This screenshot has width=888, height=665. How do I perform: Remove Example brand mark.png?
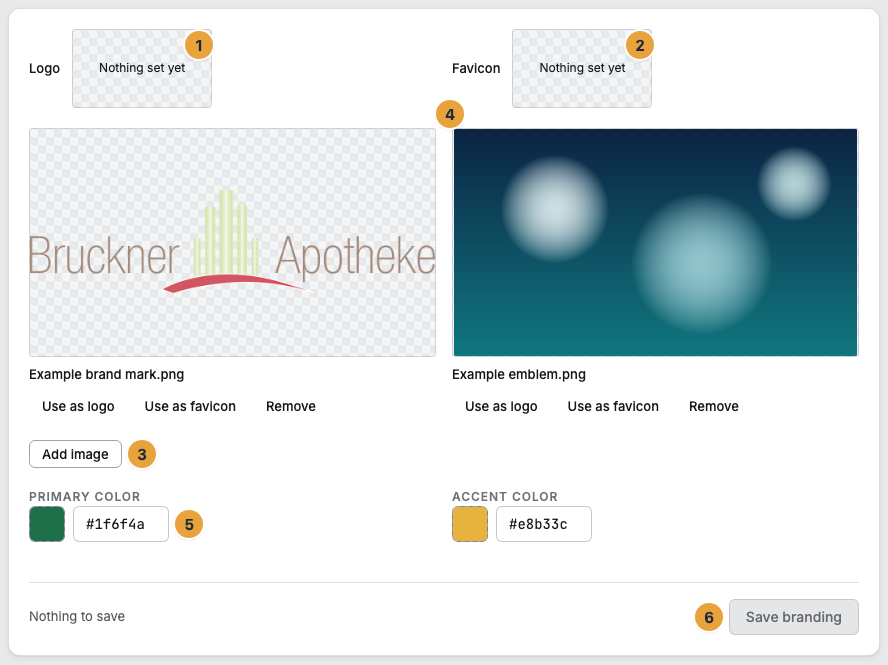(291, 406)
